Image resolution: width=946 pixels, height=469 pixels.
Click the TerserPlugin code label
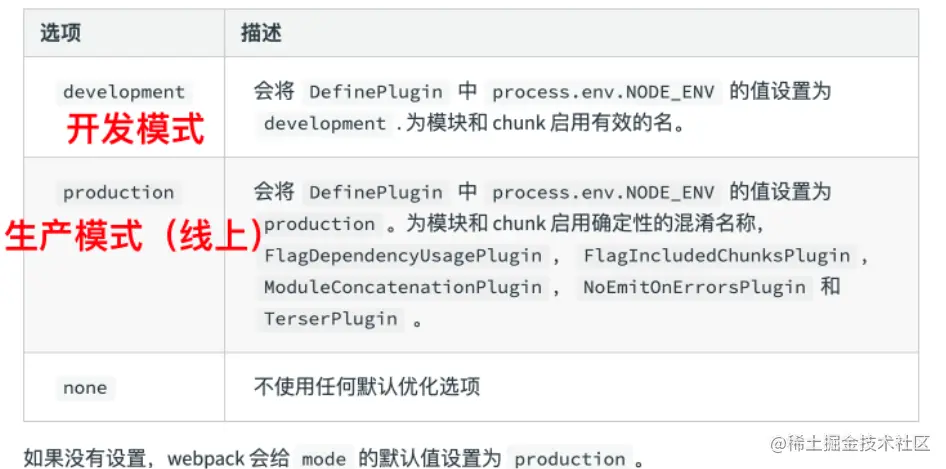click(x=331, y=320)
